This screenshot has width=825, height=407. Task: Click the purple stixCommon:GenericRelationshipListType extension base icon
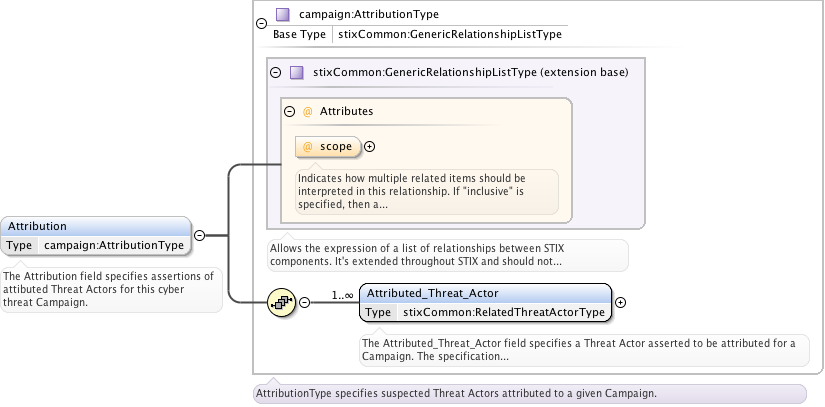[x=296, y=72]
